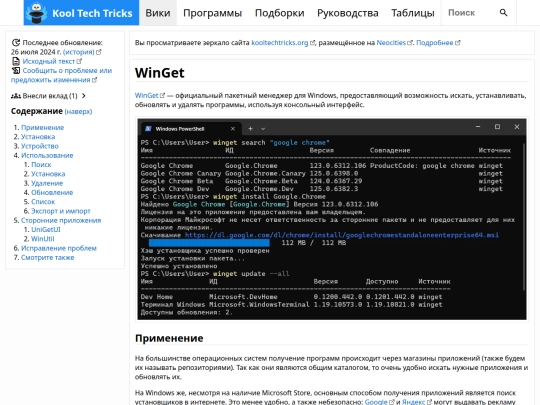This screenshot has height=405, width=540.
Task: Go to UniGetUI in contents
Action: tap(46, 230)
